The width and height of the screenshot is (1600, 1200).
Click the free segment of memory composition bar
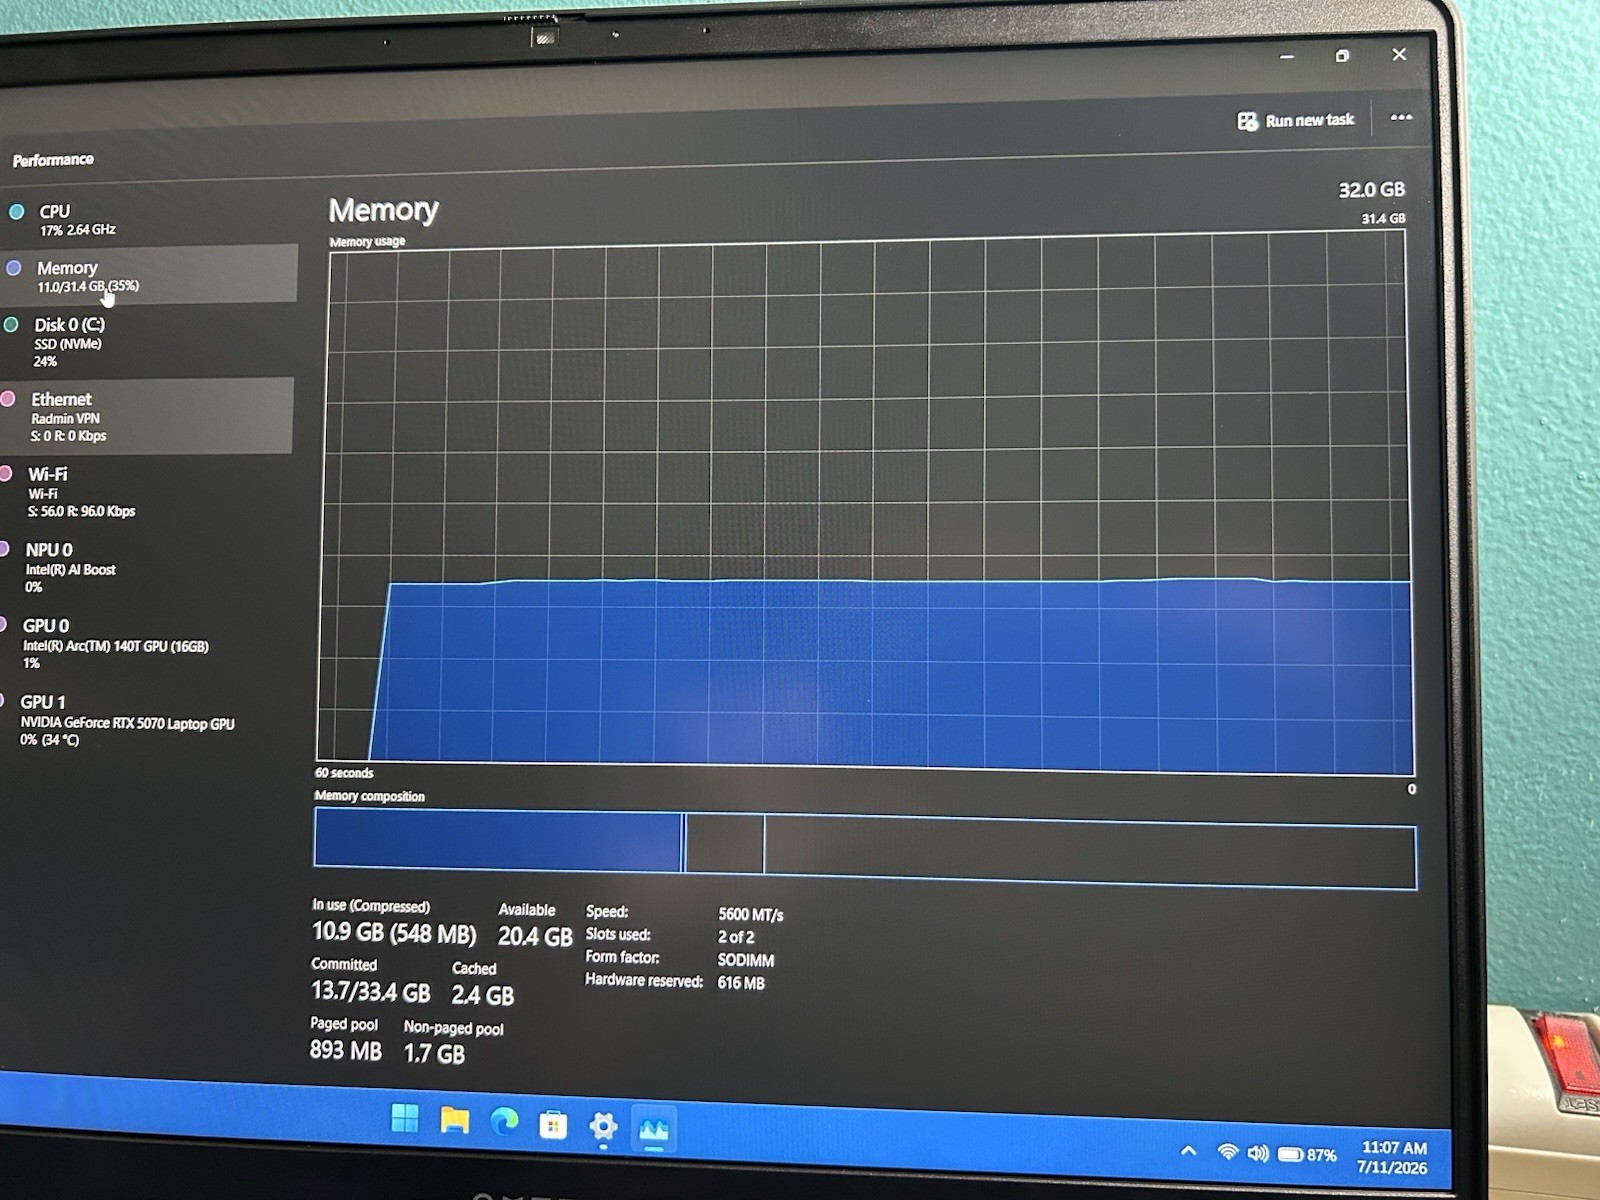point(1090,852)
